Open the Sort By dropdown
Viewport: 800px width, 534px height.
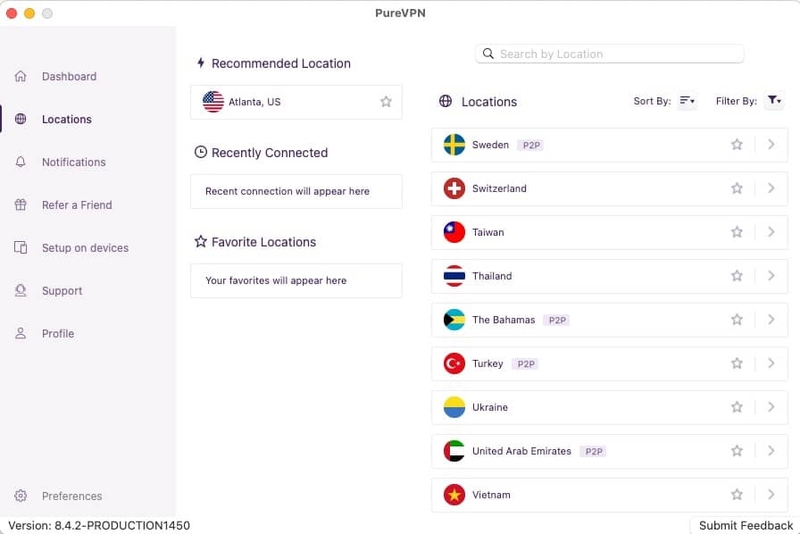tap(687, 100)
